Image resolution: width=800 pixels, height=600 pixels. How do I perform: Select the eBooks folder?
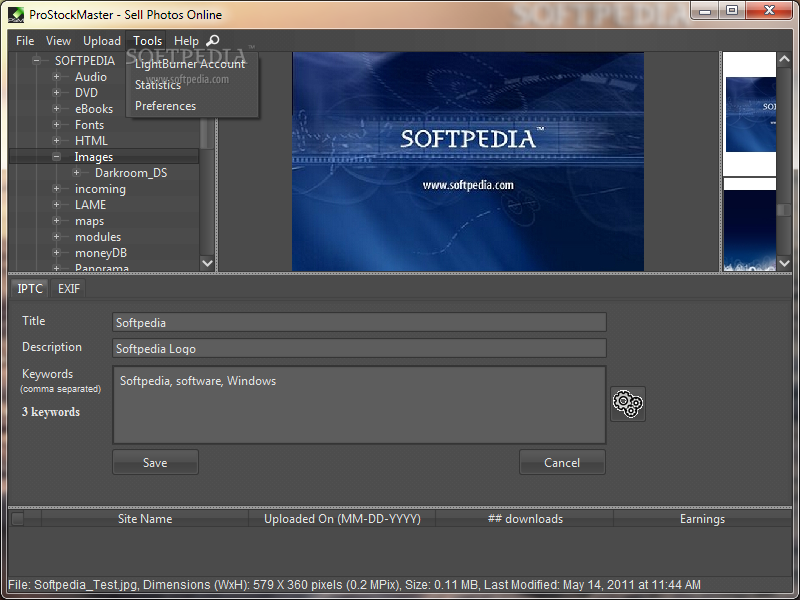[x=94, y=109]
